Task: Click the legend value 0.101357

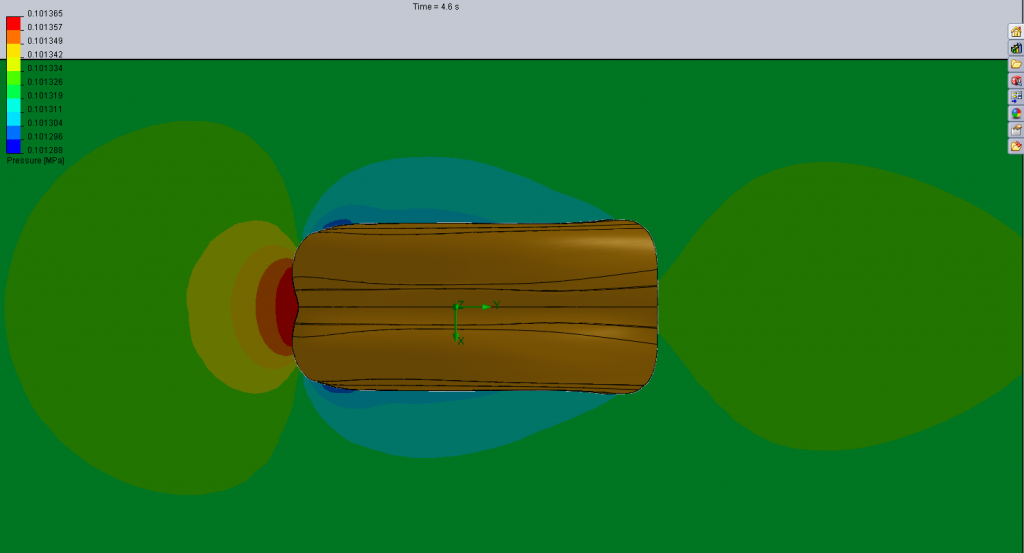Action: pyautogui.click(x=45, y=27)
